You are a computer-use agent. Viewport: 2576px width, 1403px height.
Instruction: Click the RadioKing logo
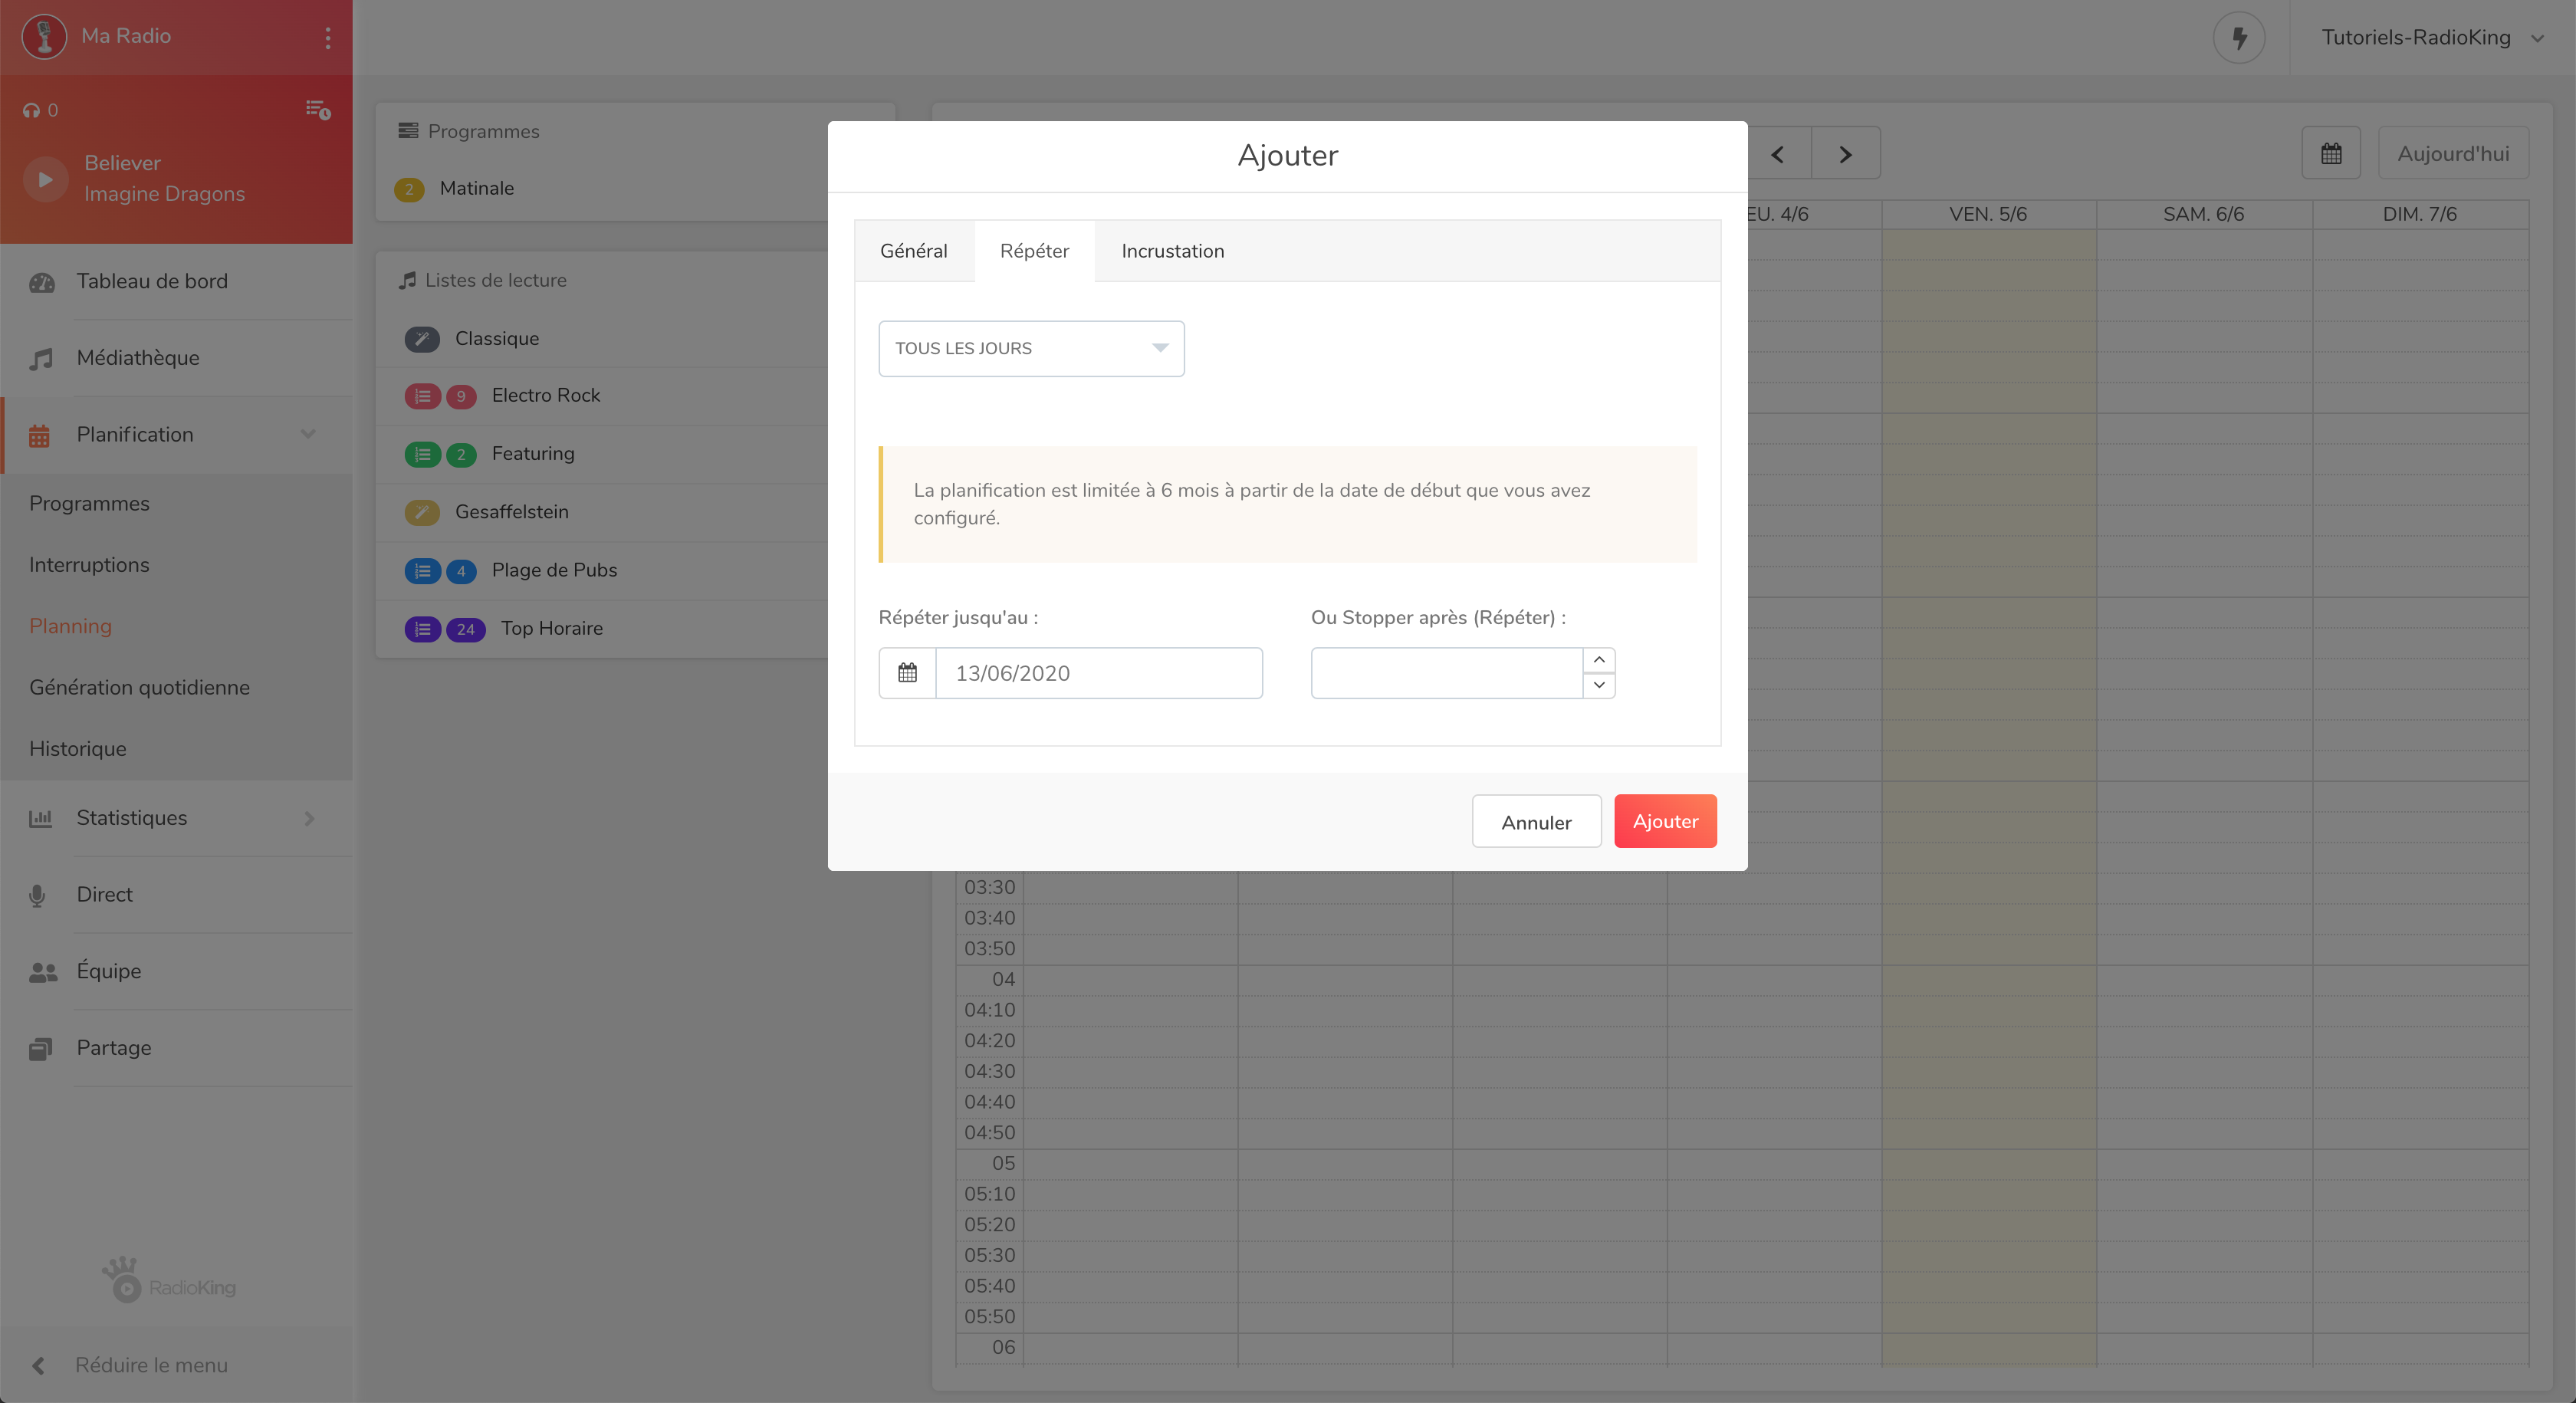coord(168,1281)
